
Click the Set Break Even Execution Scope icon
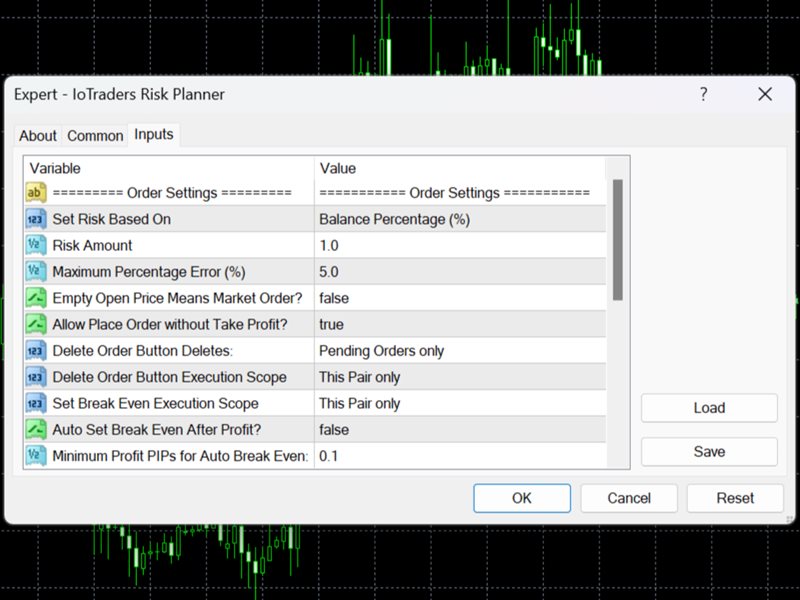click(36, 403)
